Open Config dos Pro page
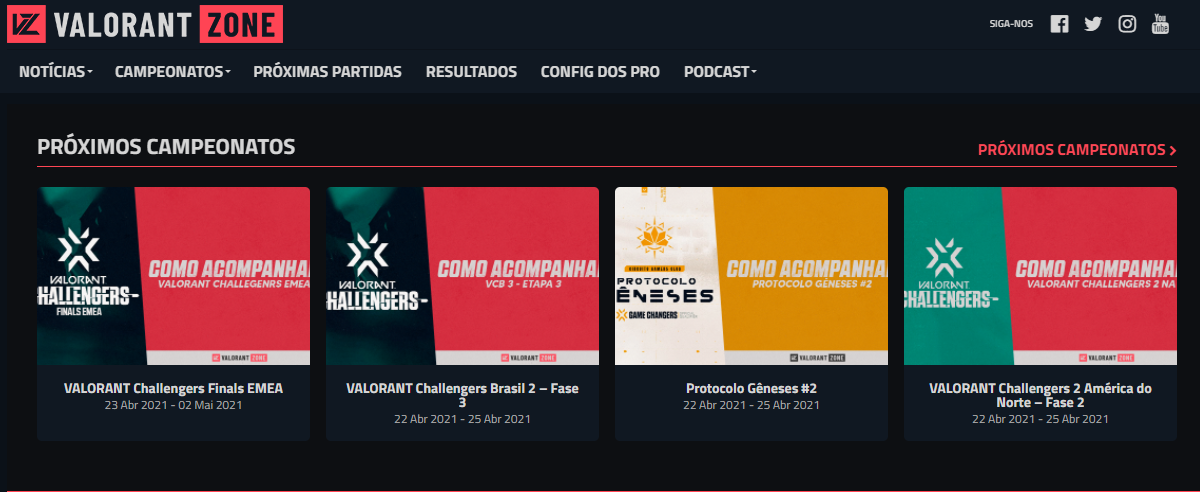The image size is (1200, 492). coord(600,72)
